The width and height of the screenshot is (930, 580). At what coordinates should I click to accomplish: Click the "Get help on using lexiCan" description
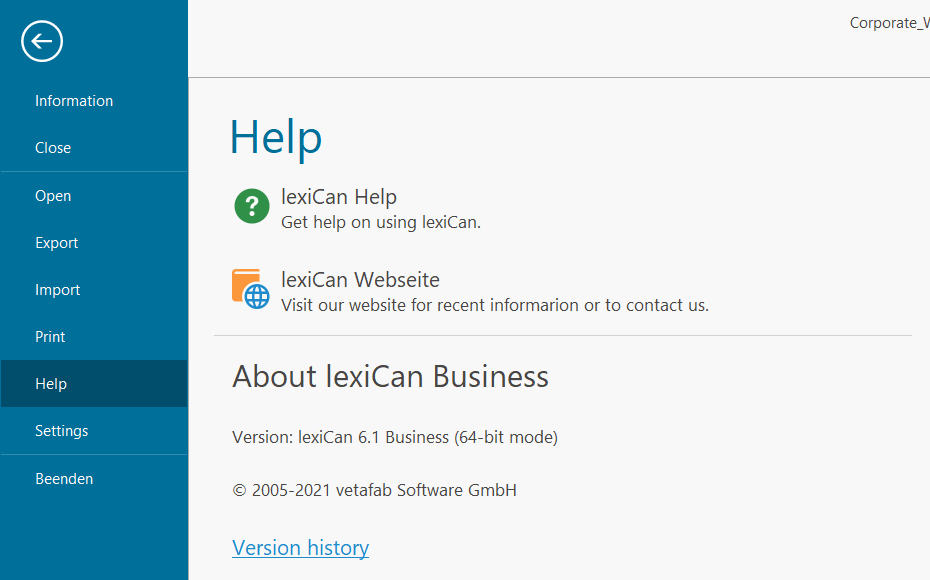[381, 222]
